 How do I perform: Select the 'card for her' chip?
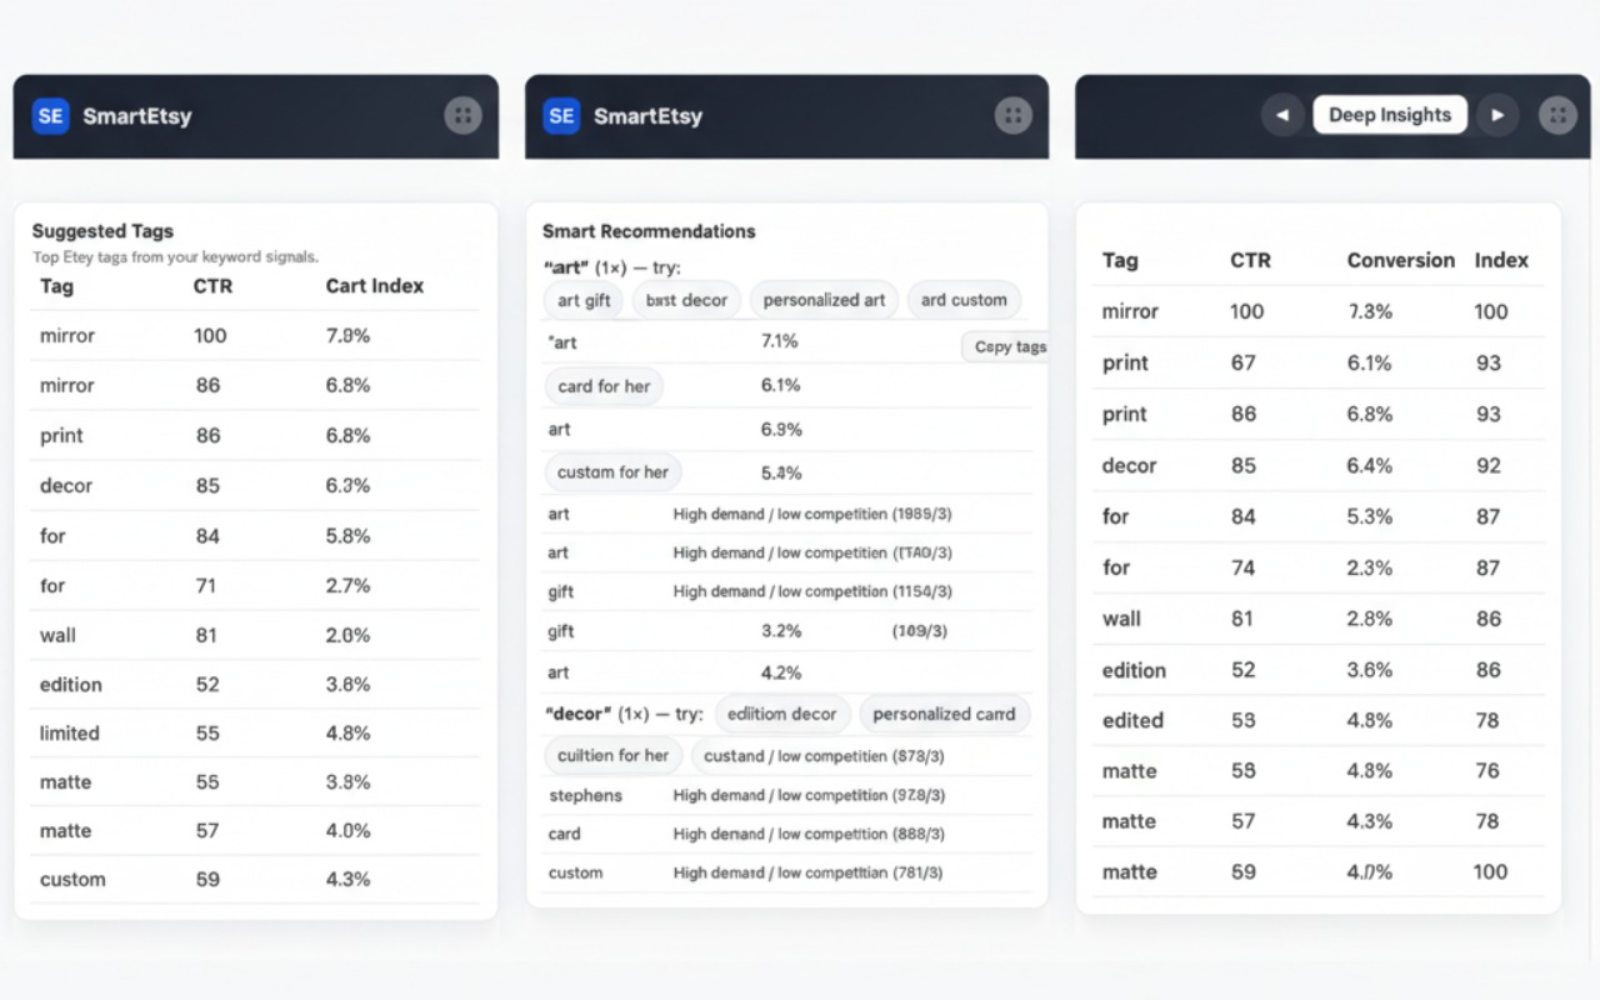603,386
